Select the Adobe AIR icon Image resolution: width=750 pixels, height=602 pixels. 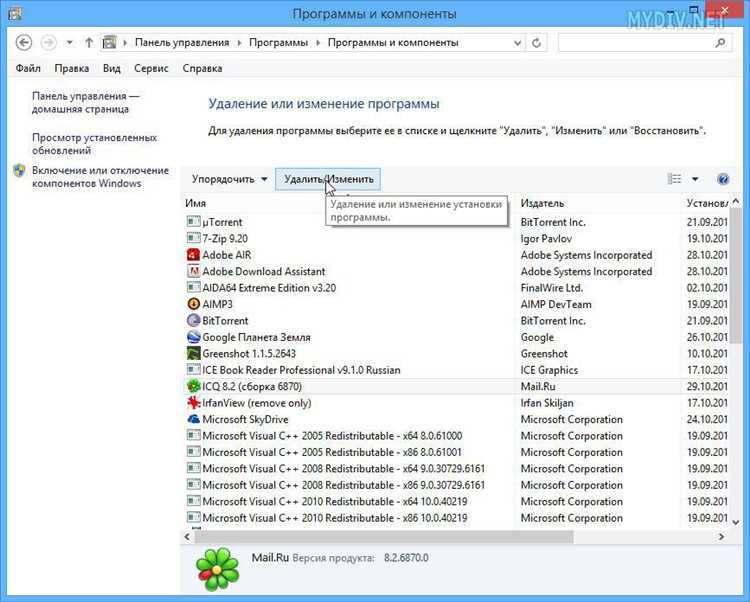193,254
